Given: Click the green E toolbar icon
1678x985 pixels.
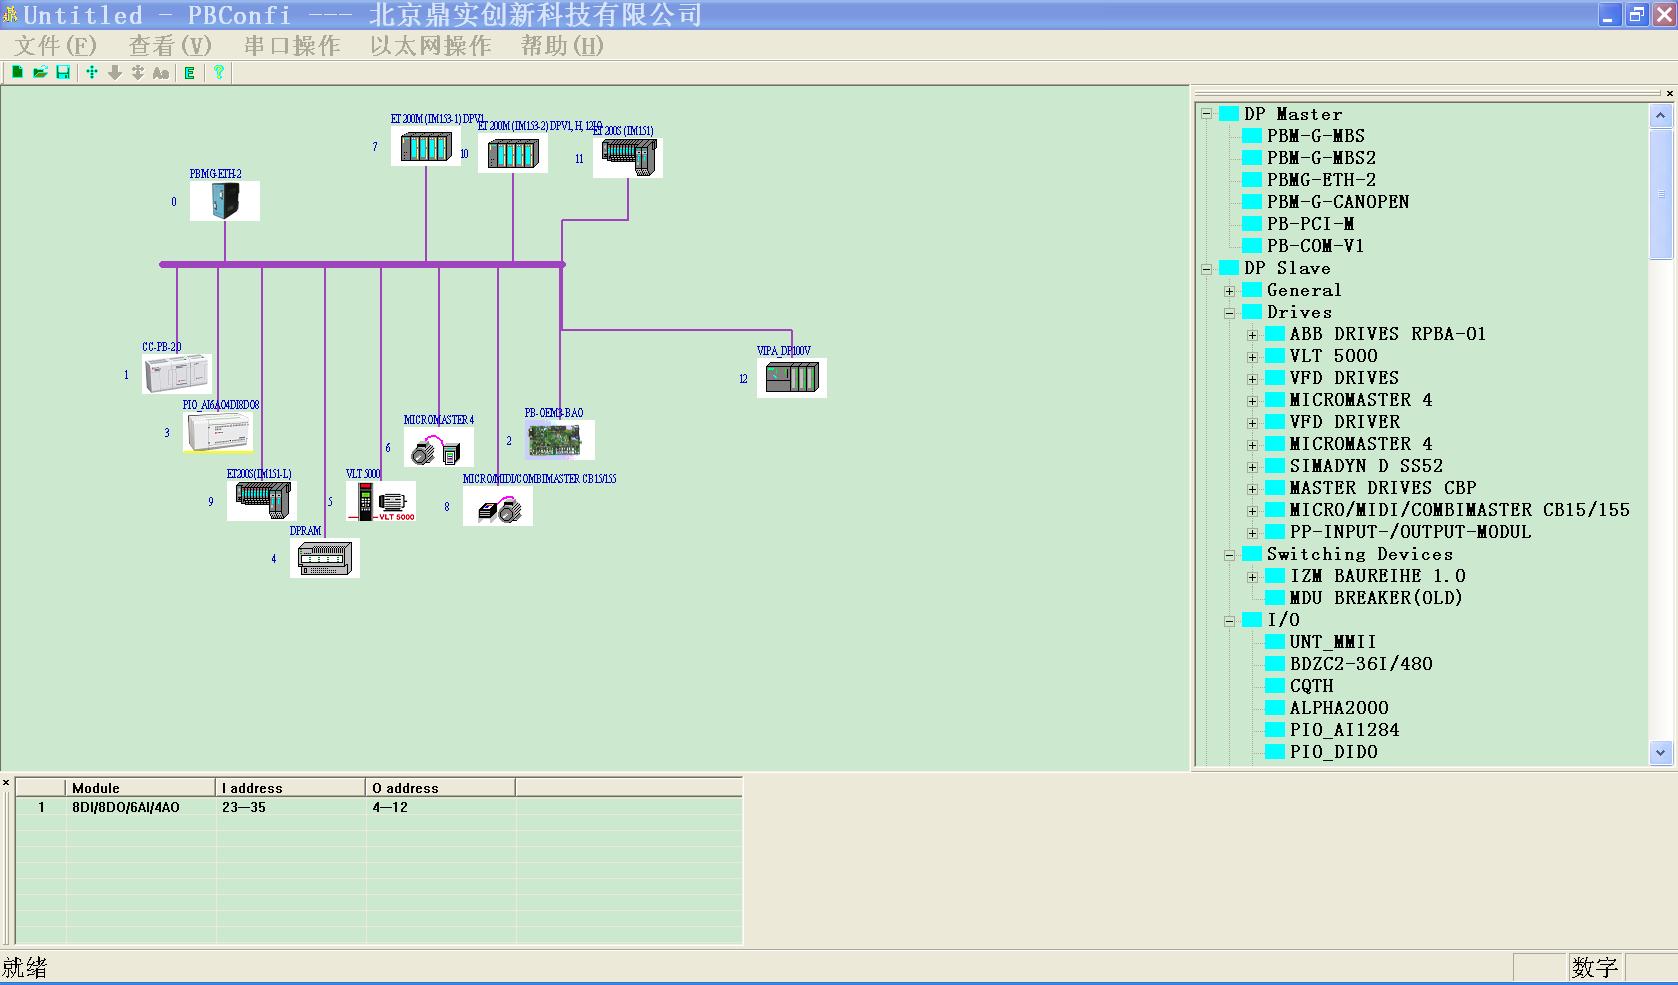Looking at the screenshot, I should (x=189, y=72).
